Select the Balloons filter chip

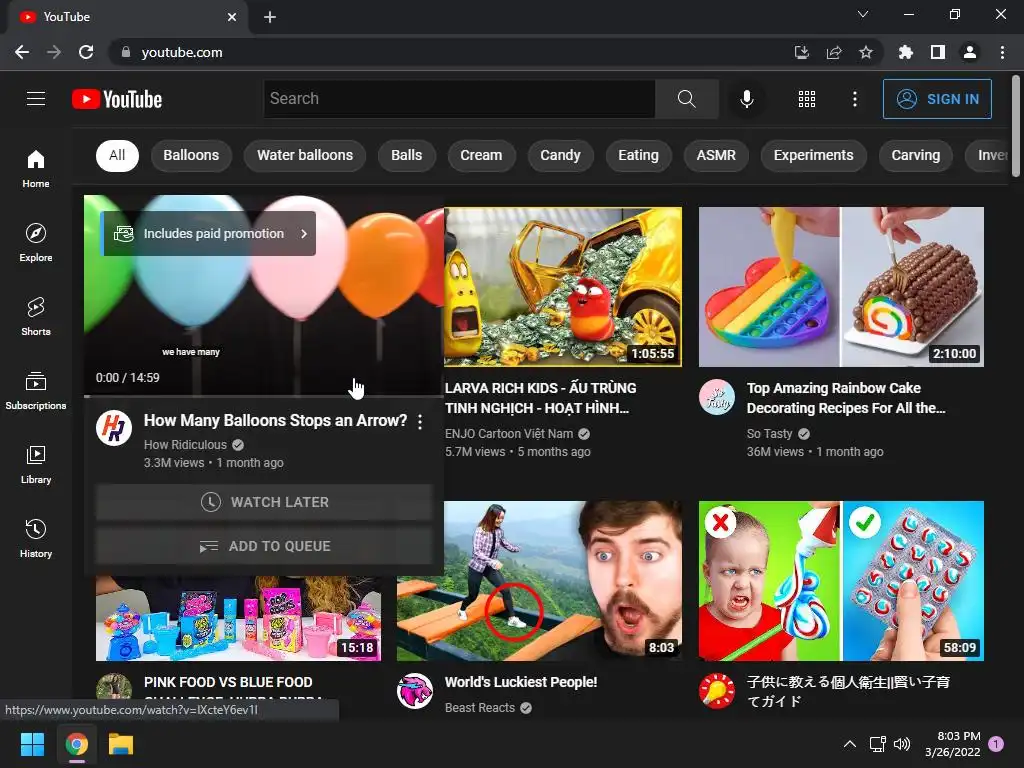point(191,155)
